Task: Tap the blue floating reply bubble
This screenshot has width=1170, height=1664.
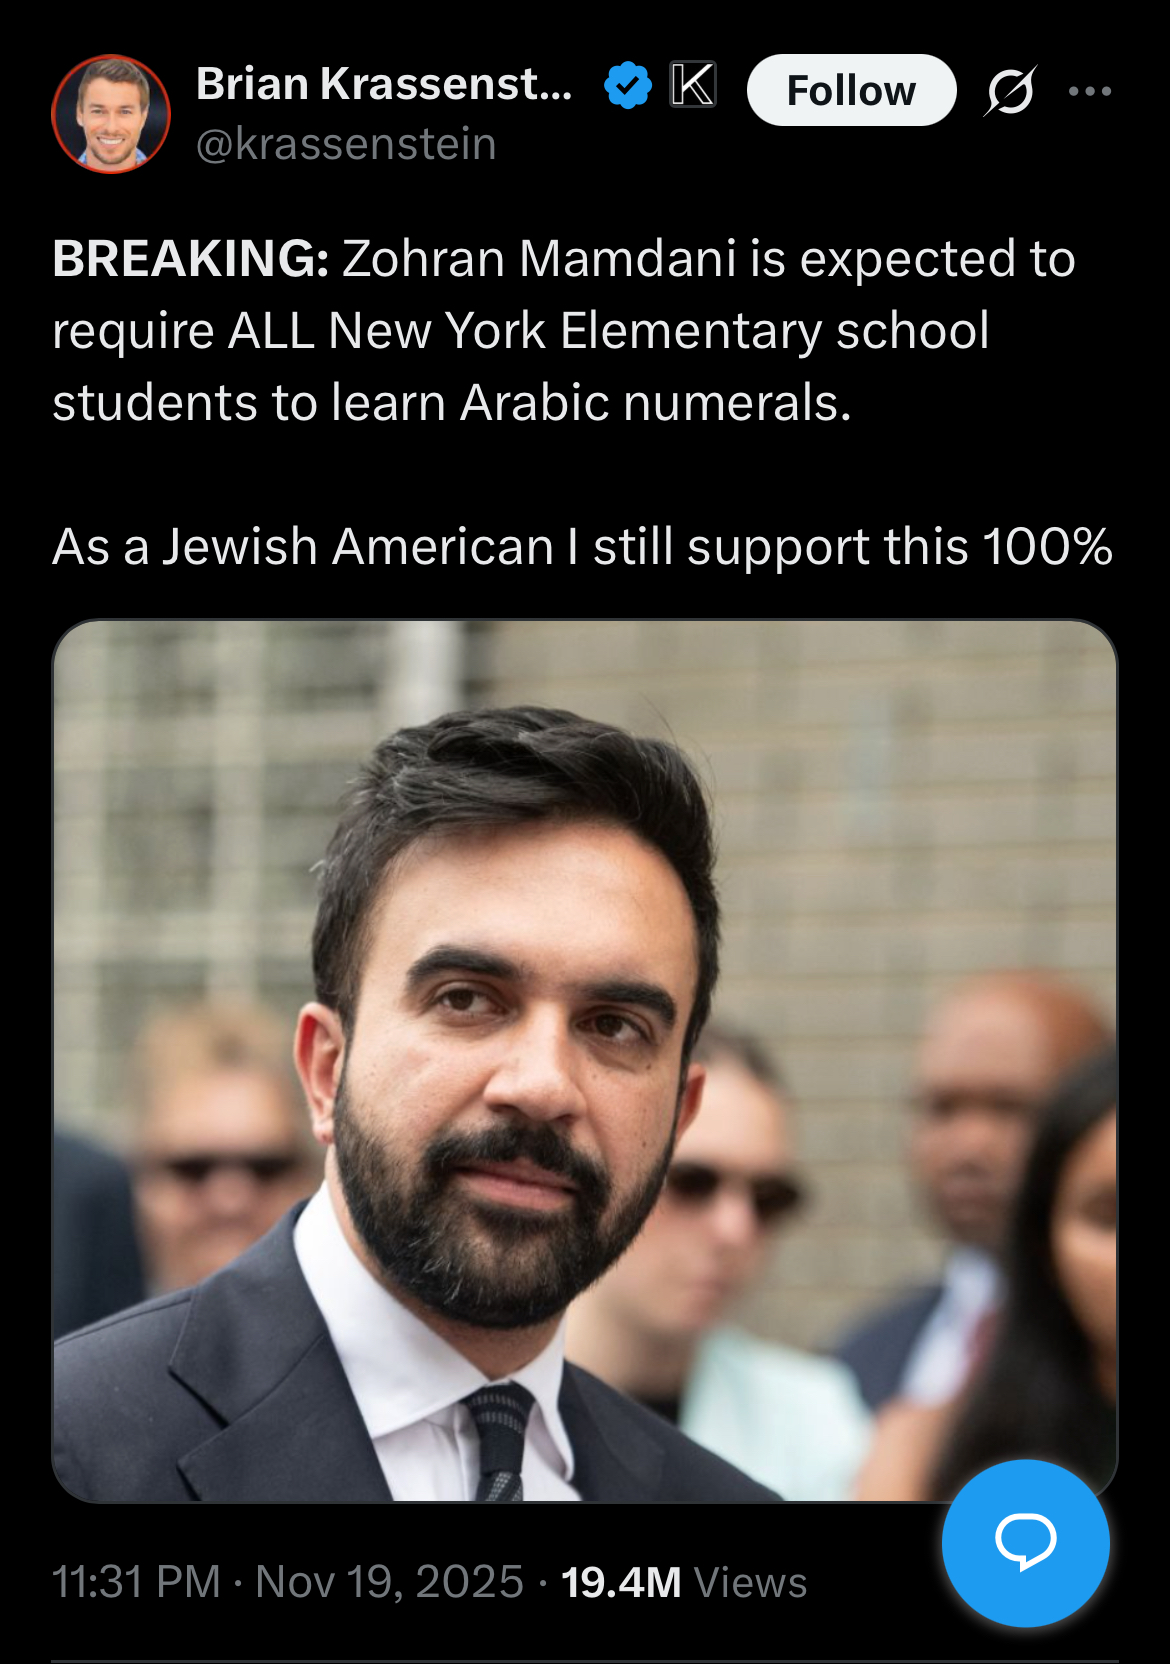Action: click(1026, 1543)
